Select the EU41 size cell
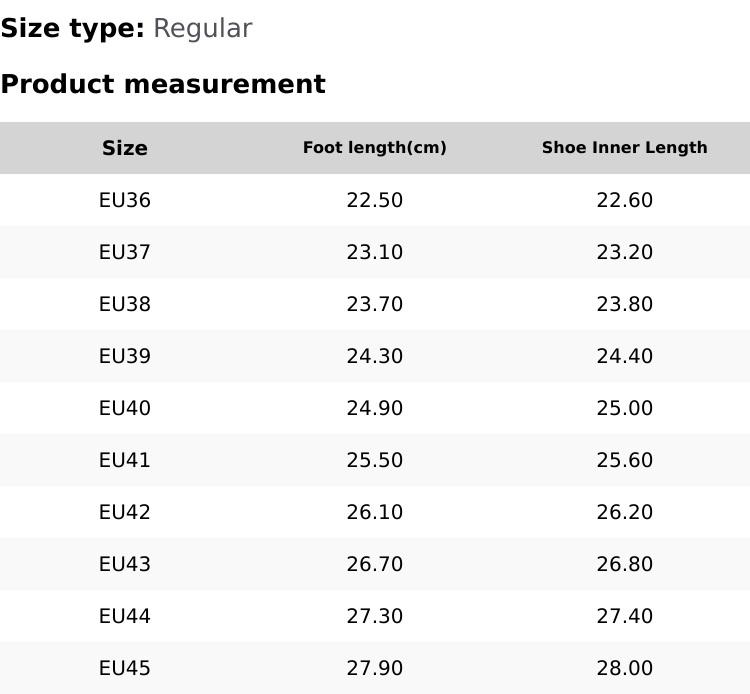 (125, 460)
